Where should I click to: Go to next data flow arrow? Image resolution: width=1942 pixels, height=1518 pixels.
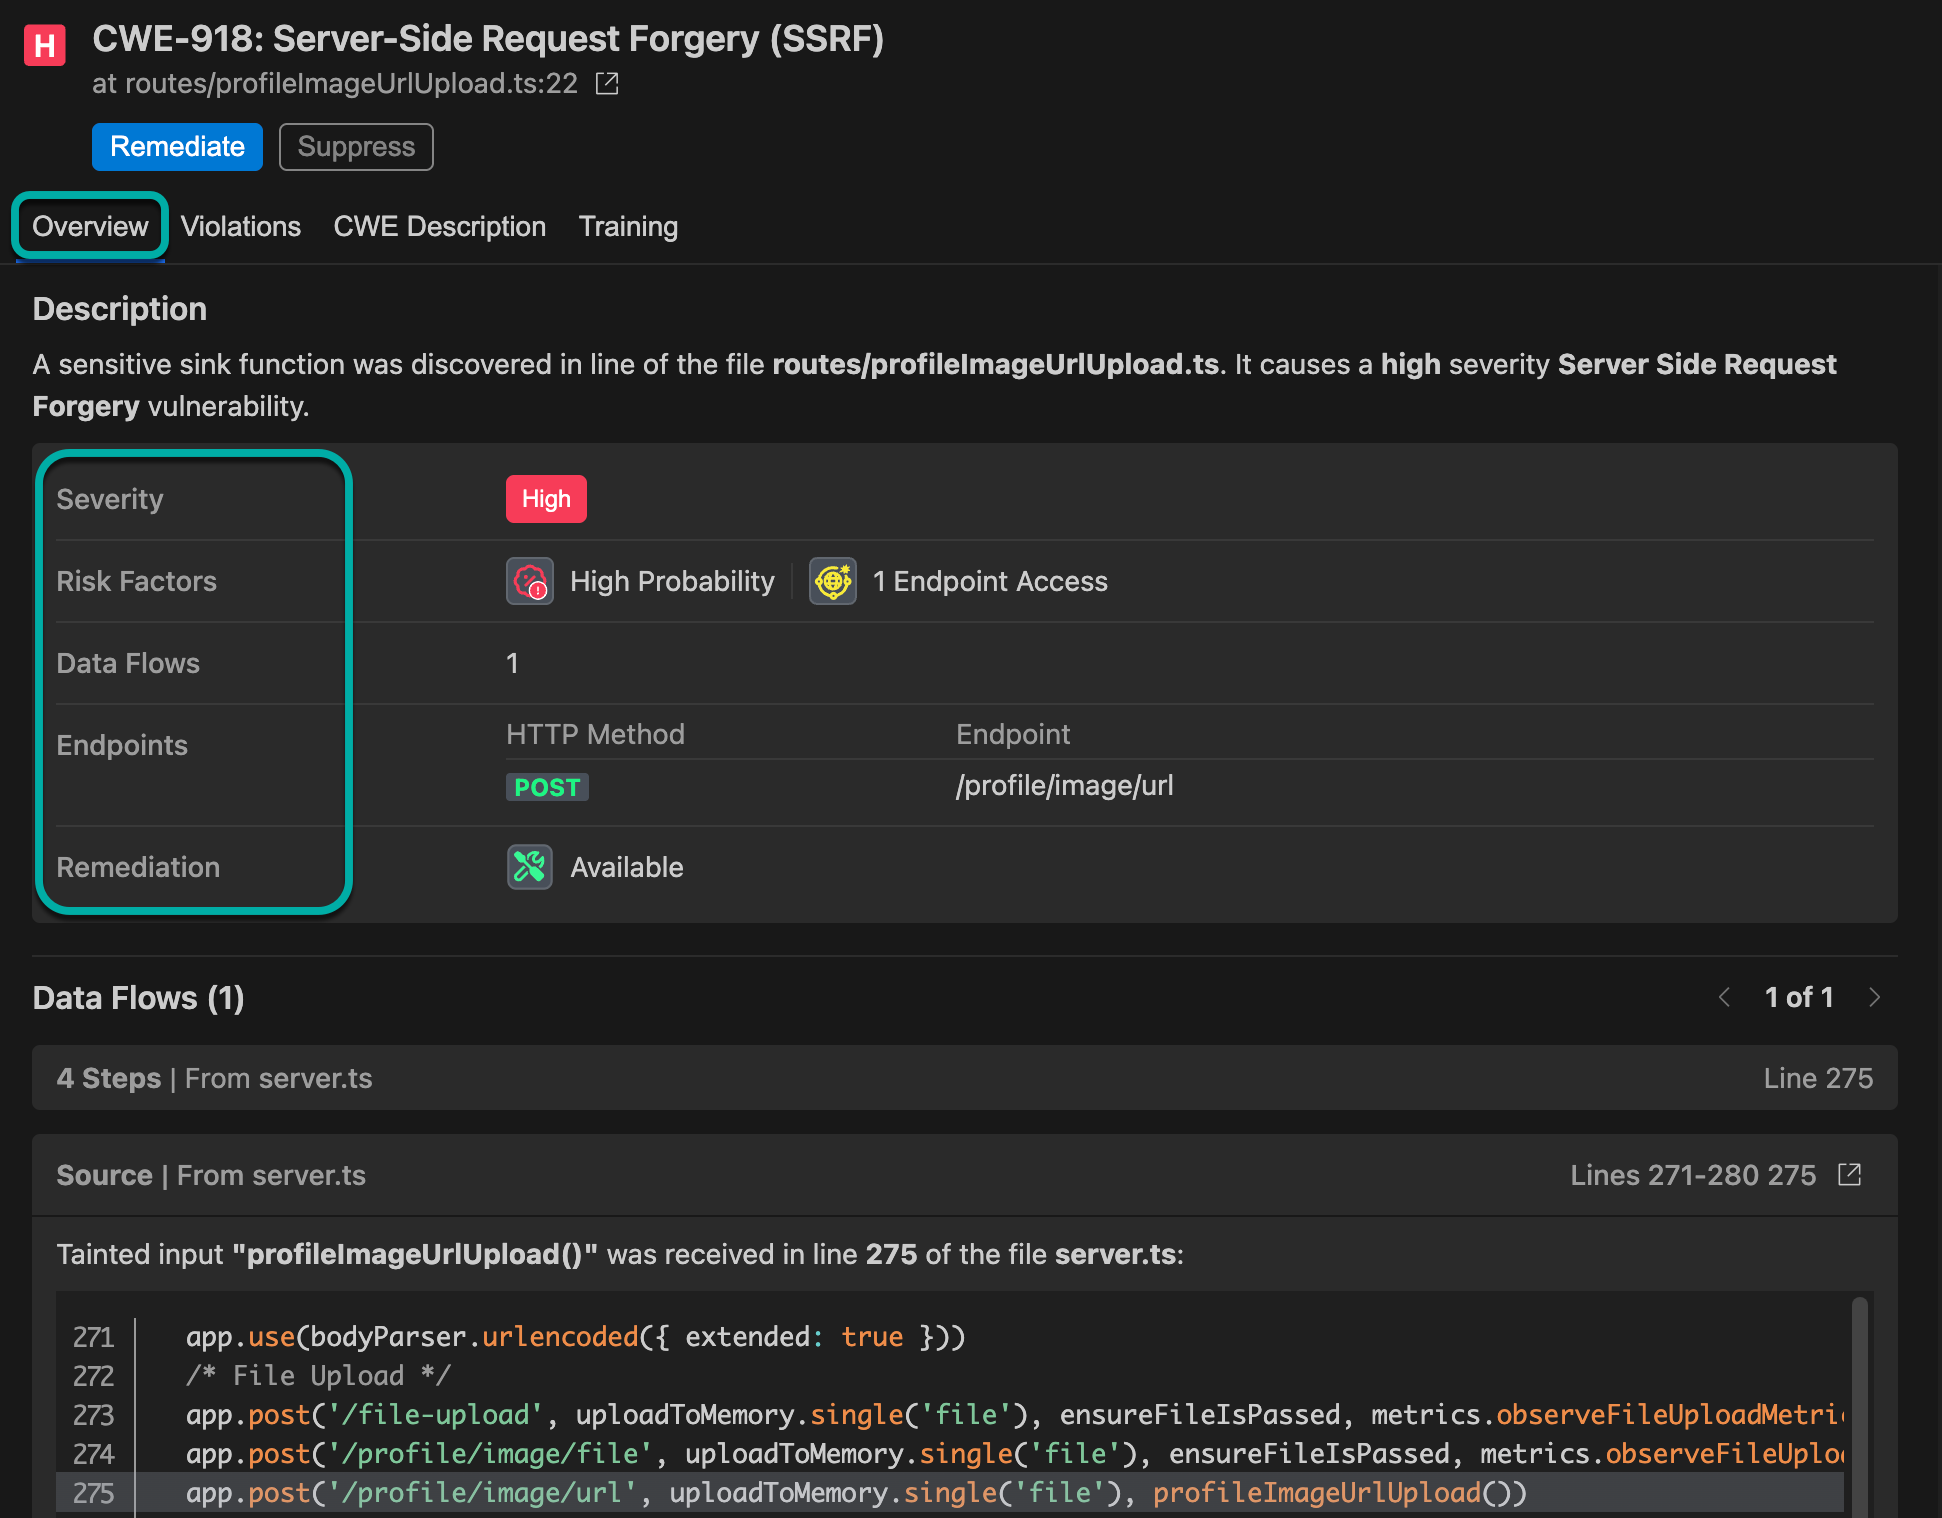click(1874, 997)
